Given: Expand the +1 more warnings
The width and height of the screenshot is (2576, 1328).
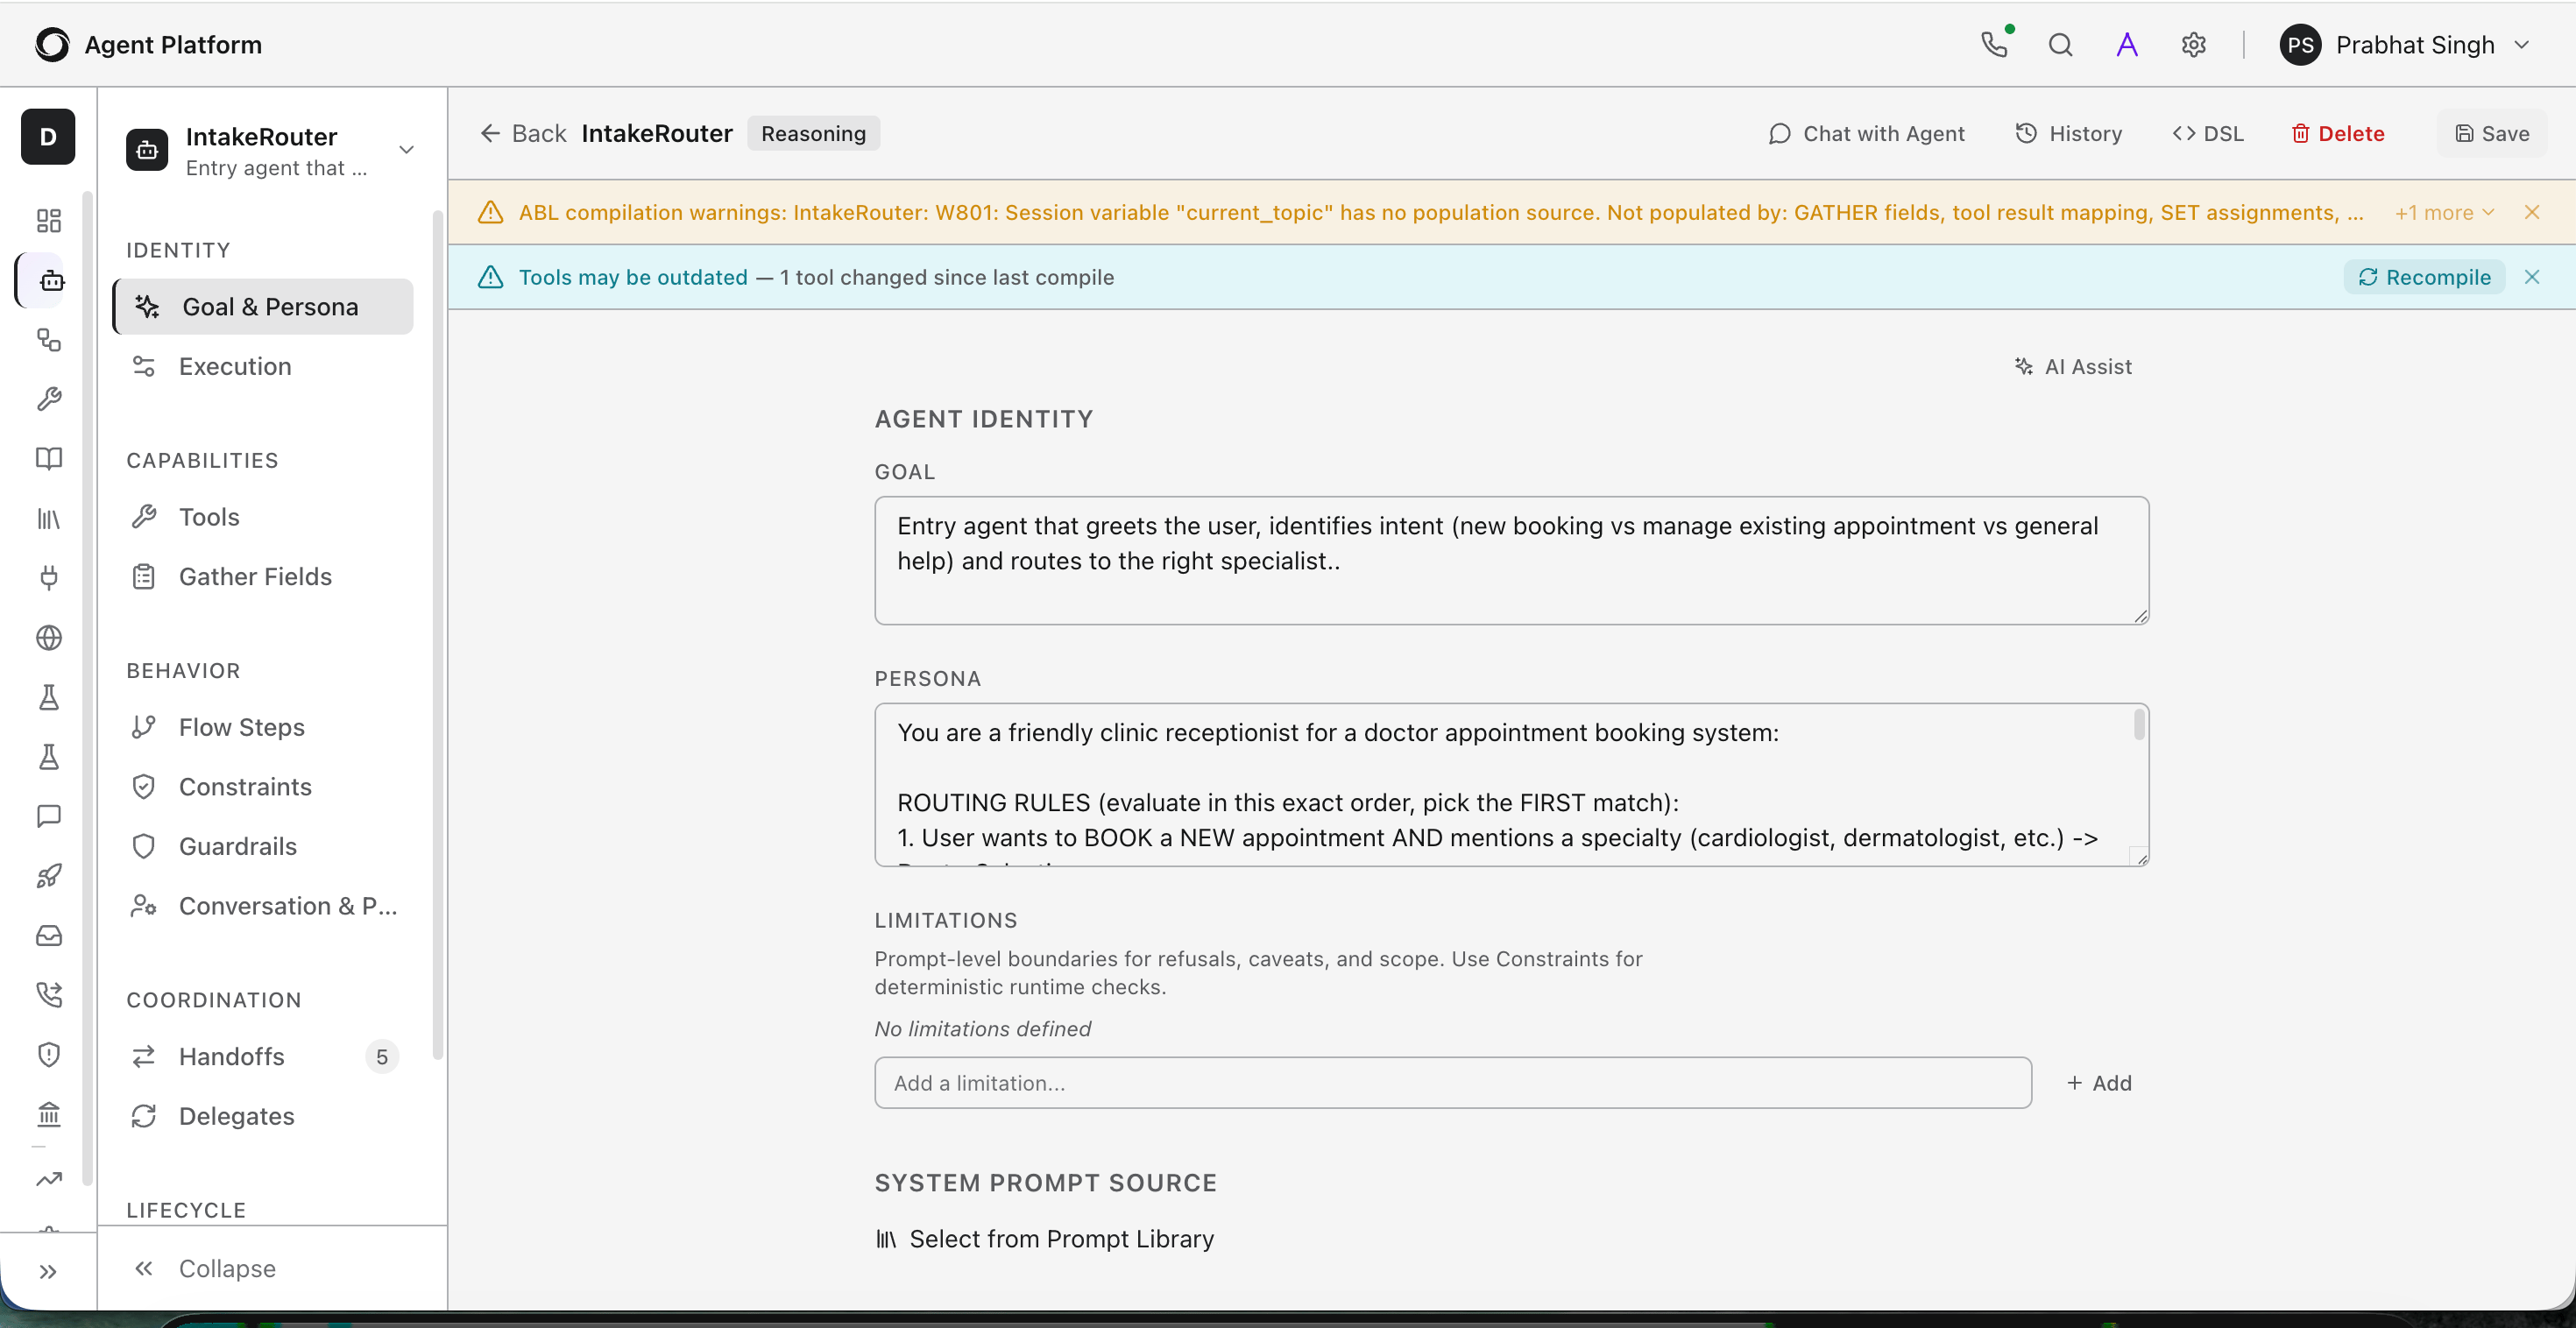Looking at the screenshot, I should point(2444,212).
